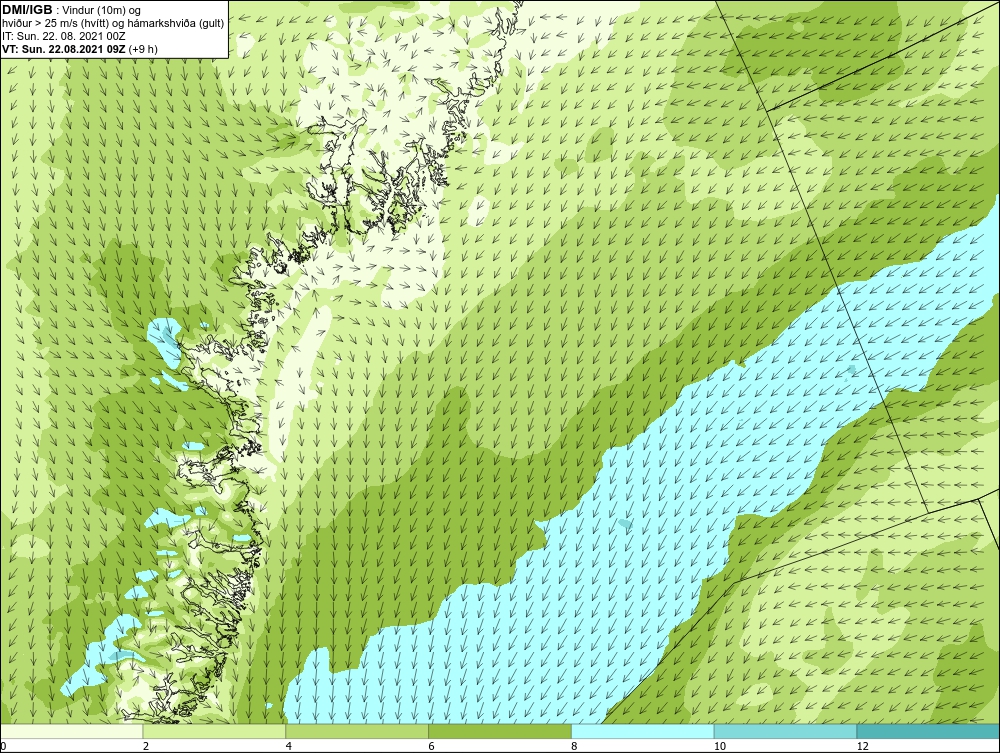1000x753 pixels.
Task: Click the legend scale label '4'
Action: pyautogui.click(x=288, y=746)
